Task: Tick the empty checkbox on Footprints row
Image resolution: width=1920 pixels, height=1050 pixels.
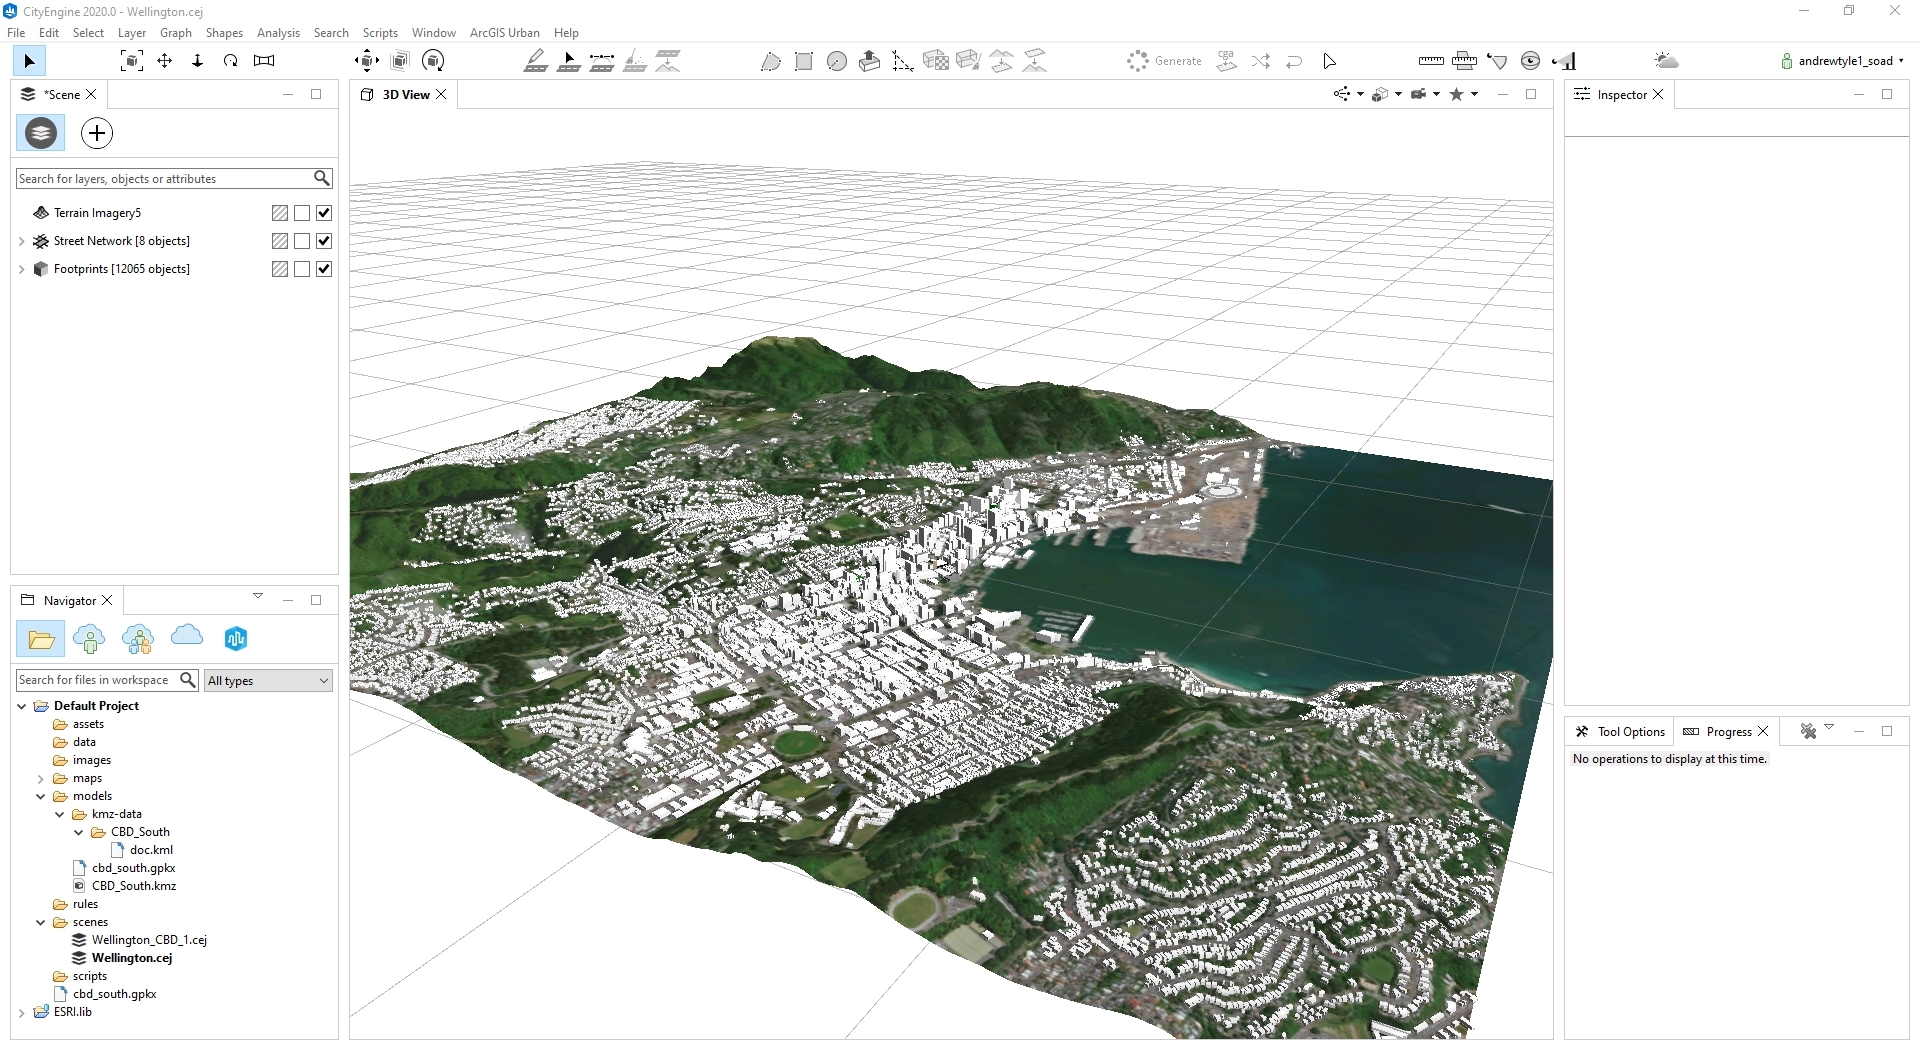Action: coord(302,269)
